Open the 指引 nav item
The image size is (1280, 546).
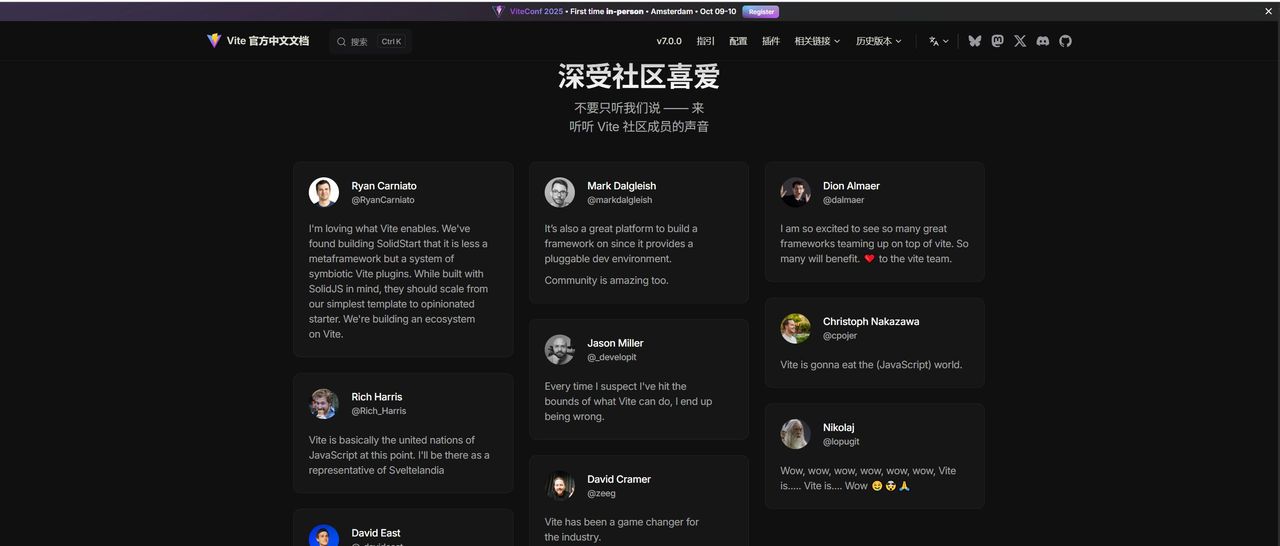[706, 41]
